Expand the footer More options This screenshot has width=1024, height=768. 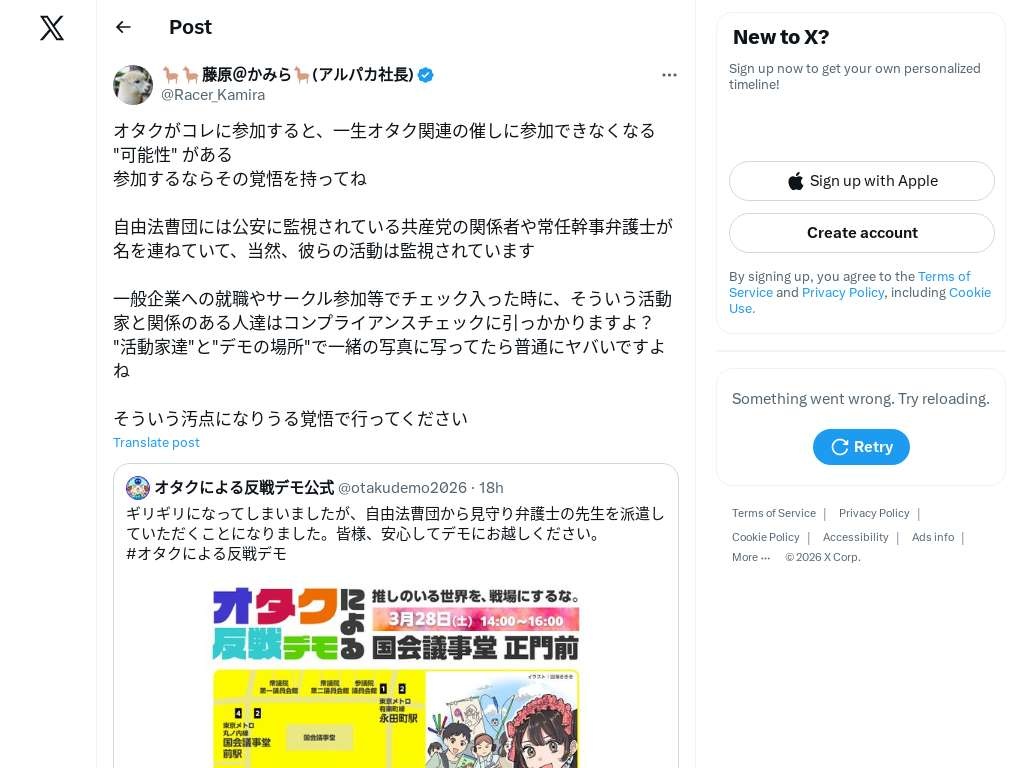coord(751,557)
